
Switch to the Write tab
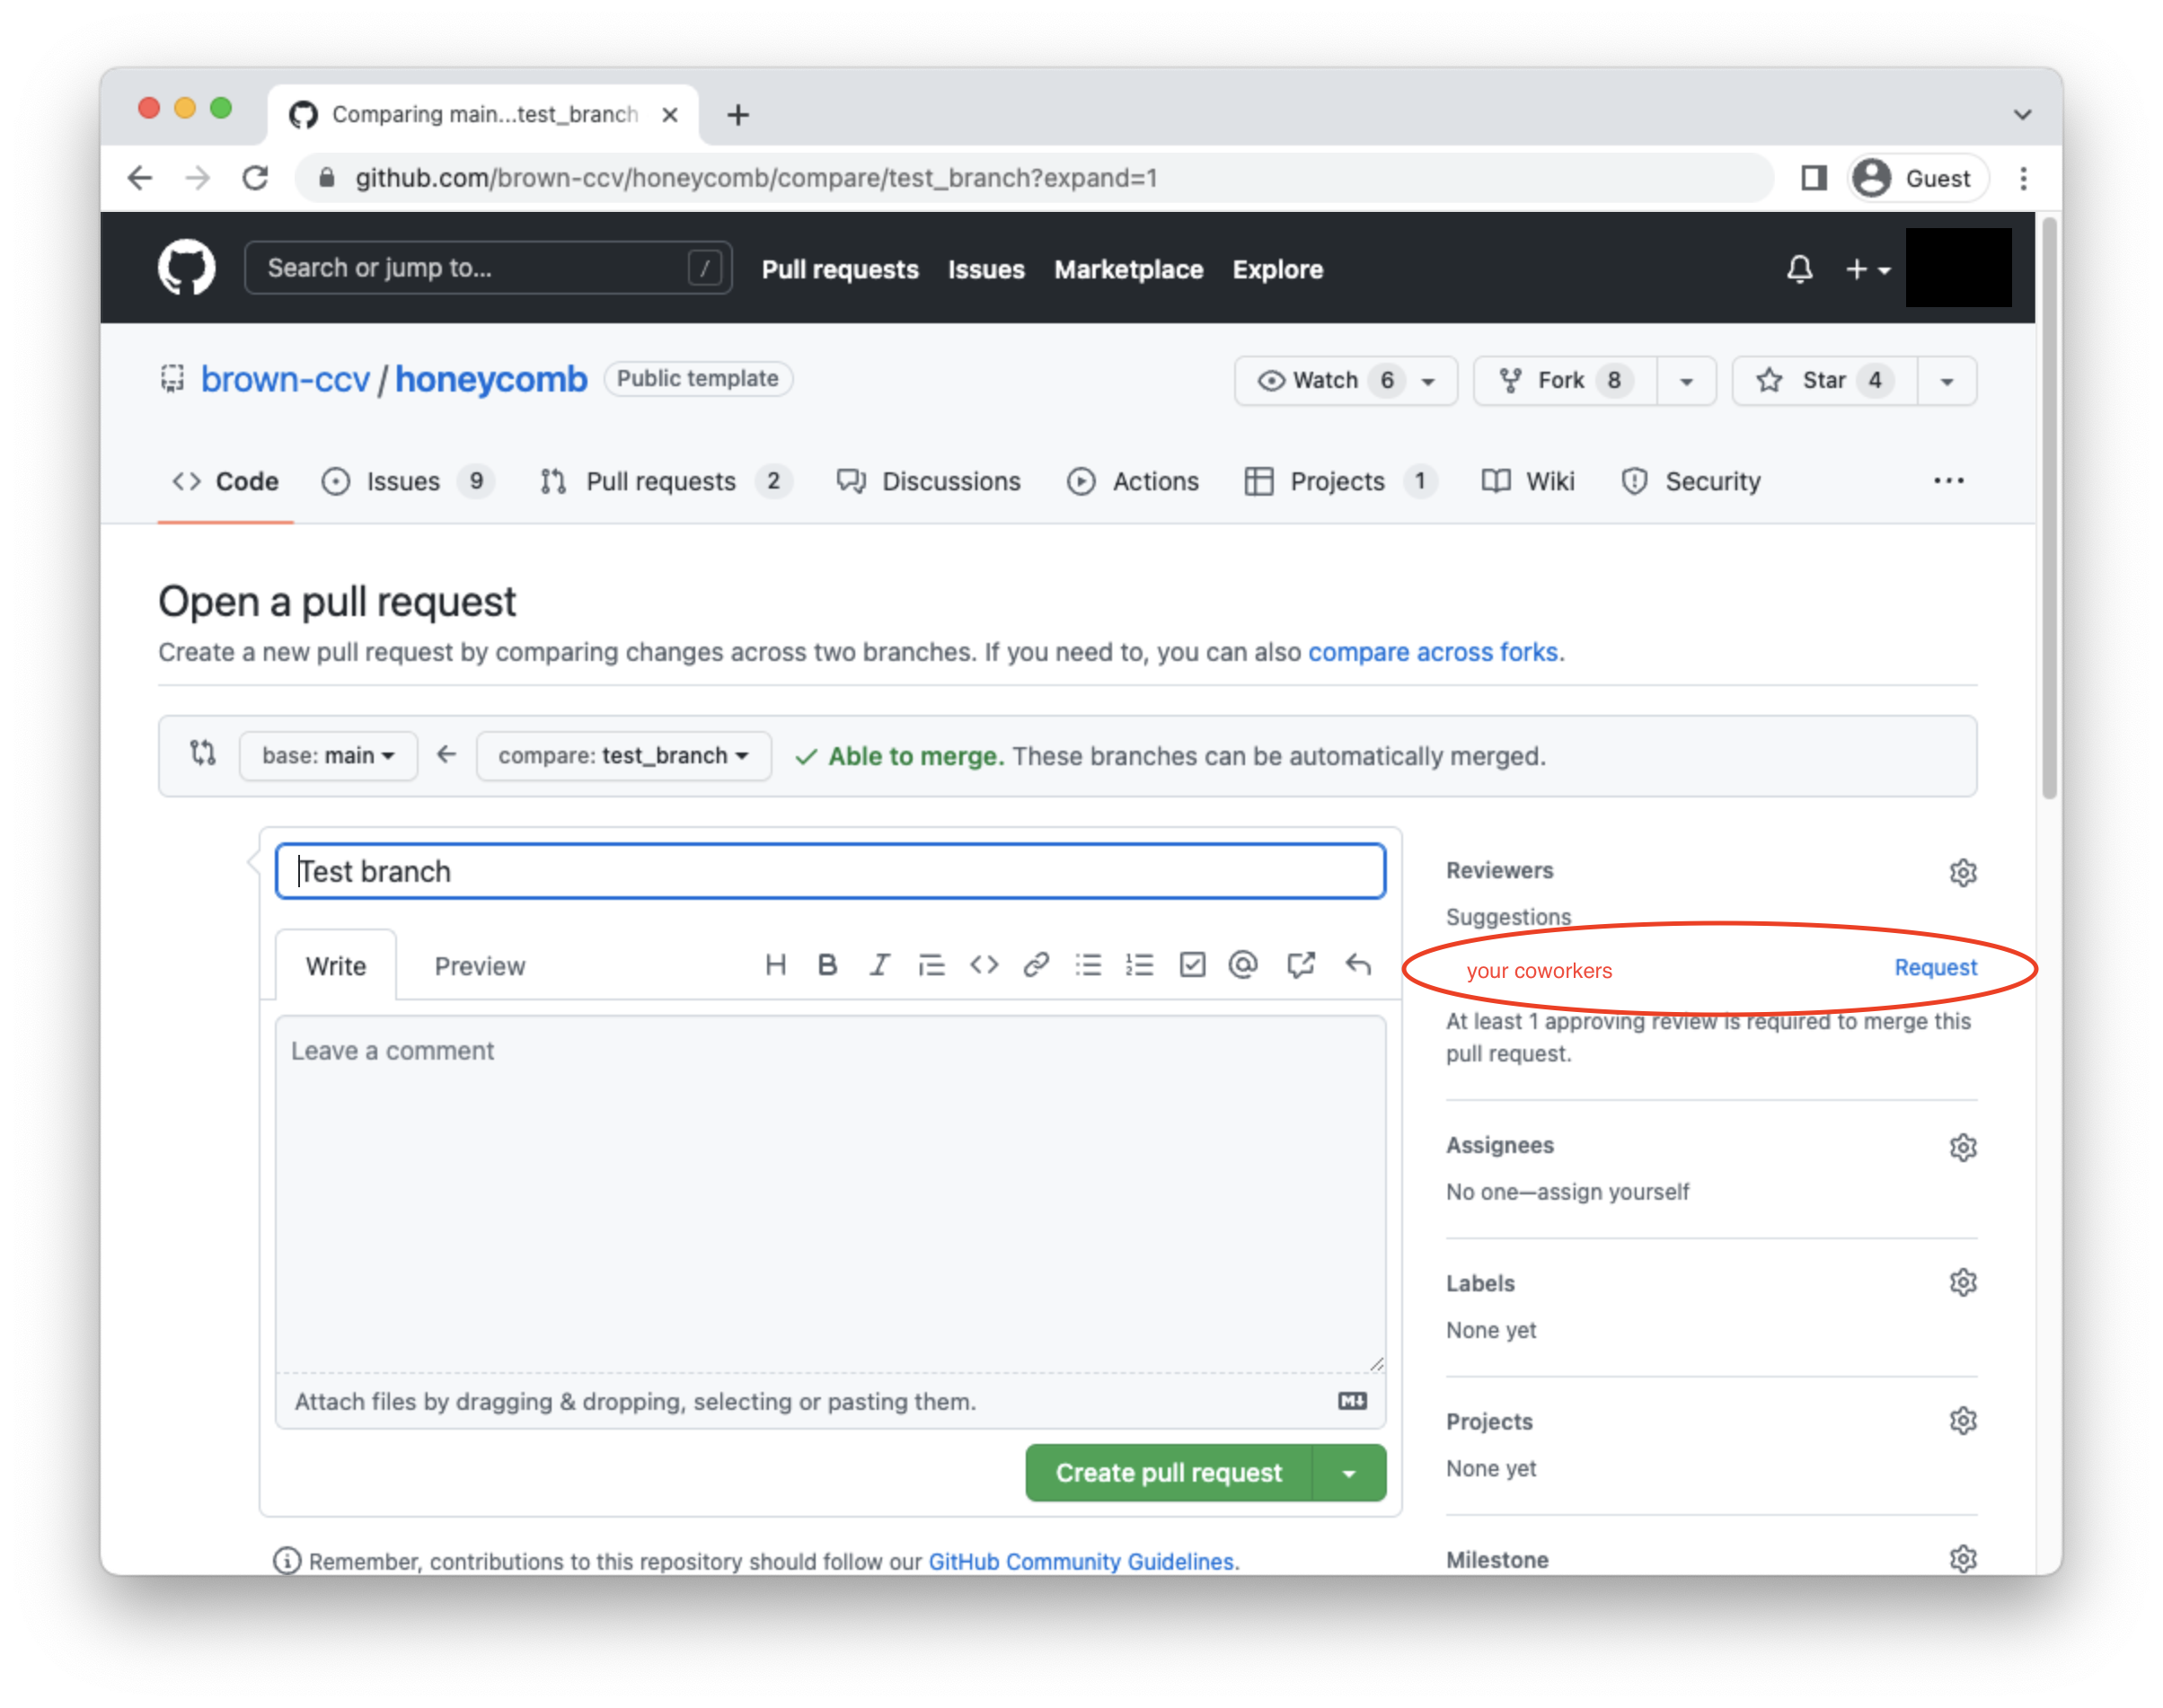pyautogui.click(x=335, y=965)
